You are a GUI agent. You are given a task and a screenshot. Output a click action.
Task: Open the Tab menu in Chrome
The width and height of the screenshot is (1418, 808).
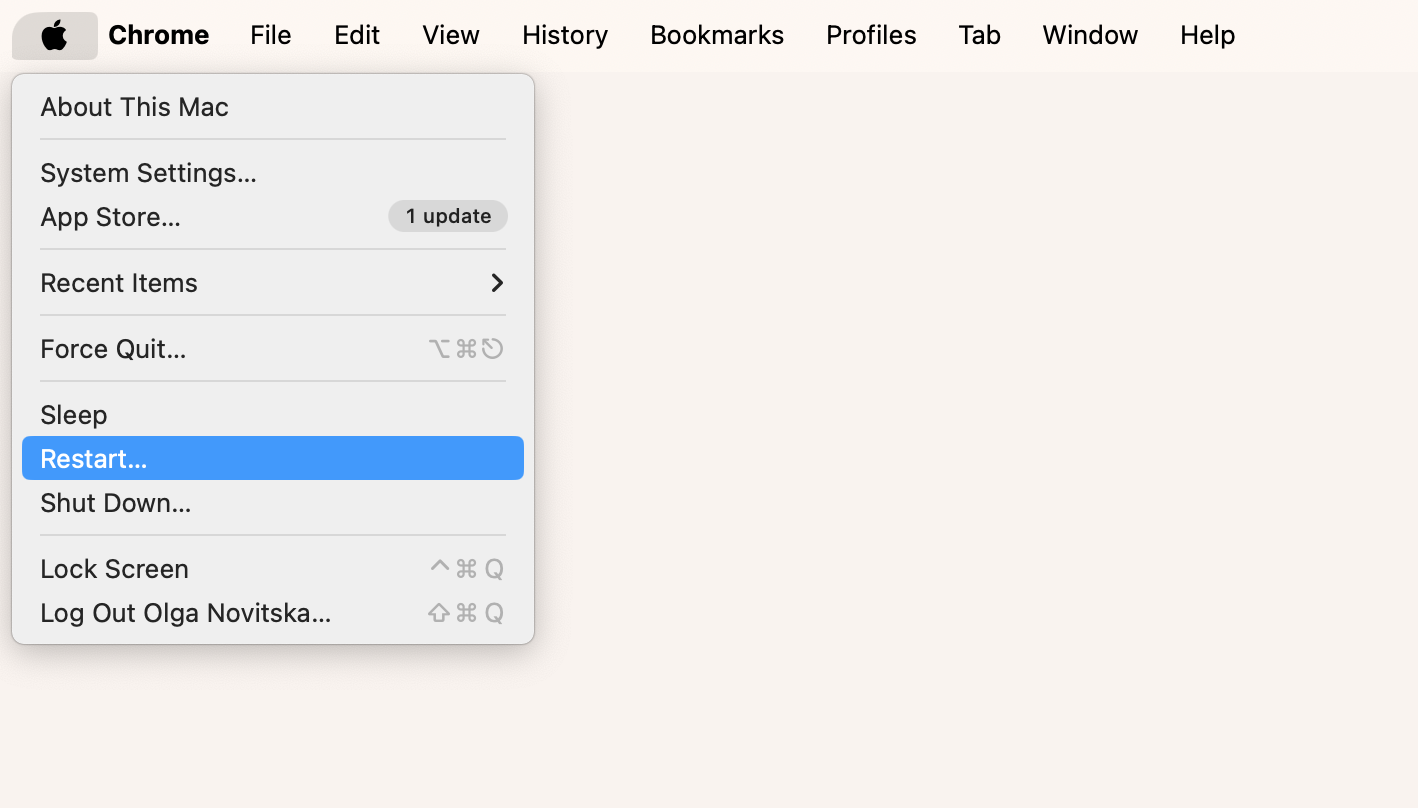click(979, 35)
